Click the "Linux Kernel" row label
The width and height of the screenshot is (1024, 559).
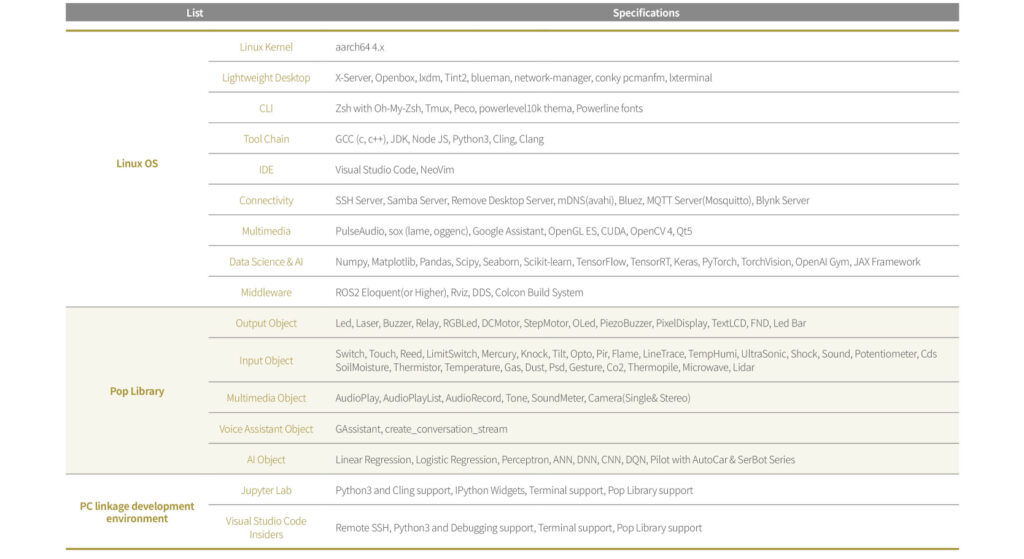(266, 47)
